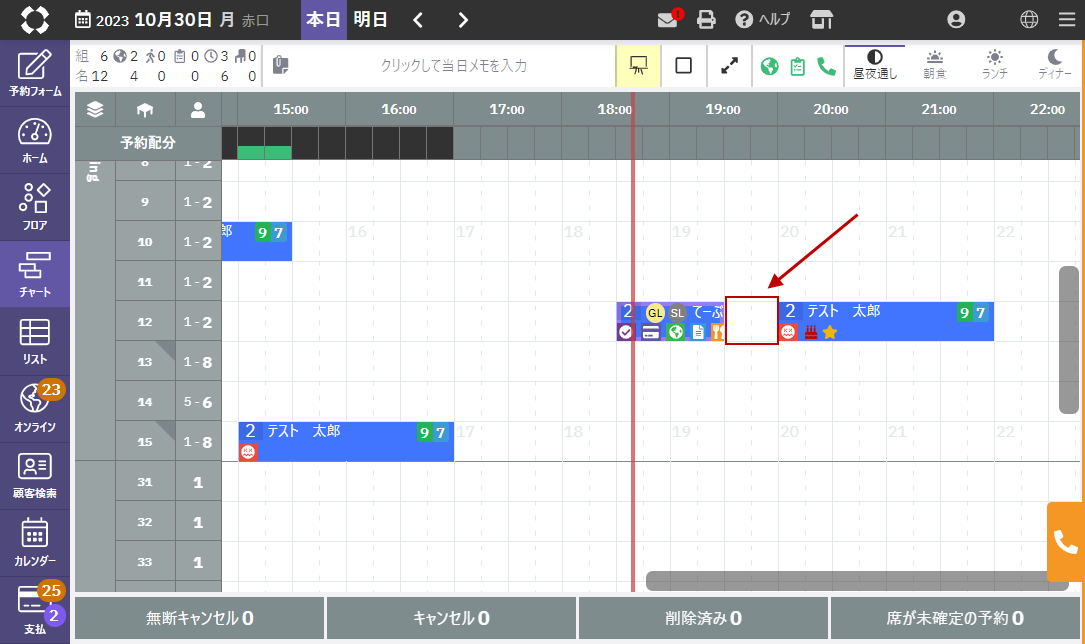The width and height of the screenshot is (1085, 644).
Task: Click the printer icon in header
Action: 707,19
